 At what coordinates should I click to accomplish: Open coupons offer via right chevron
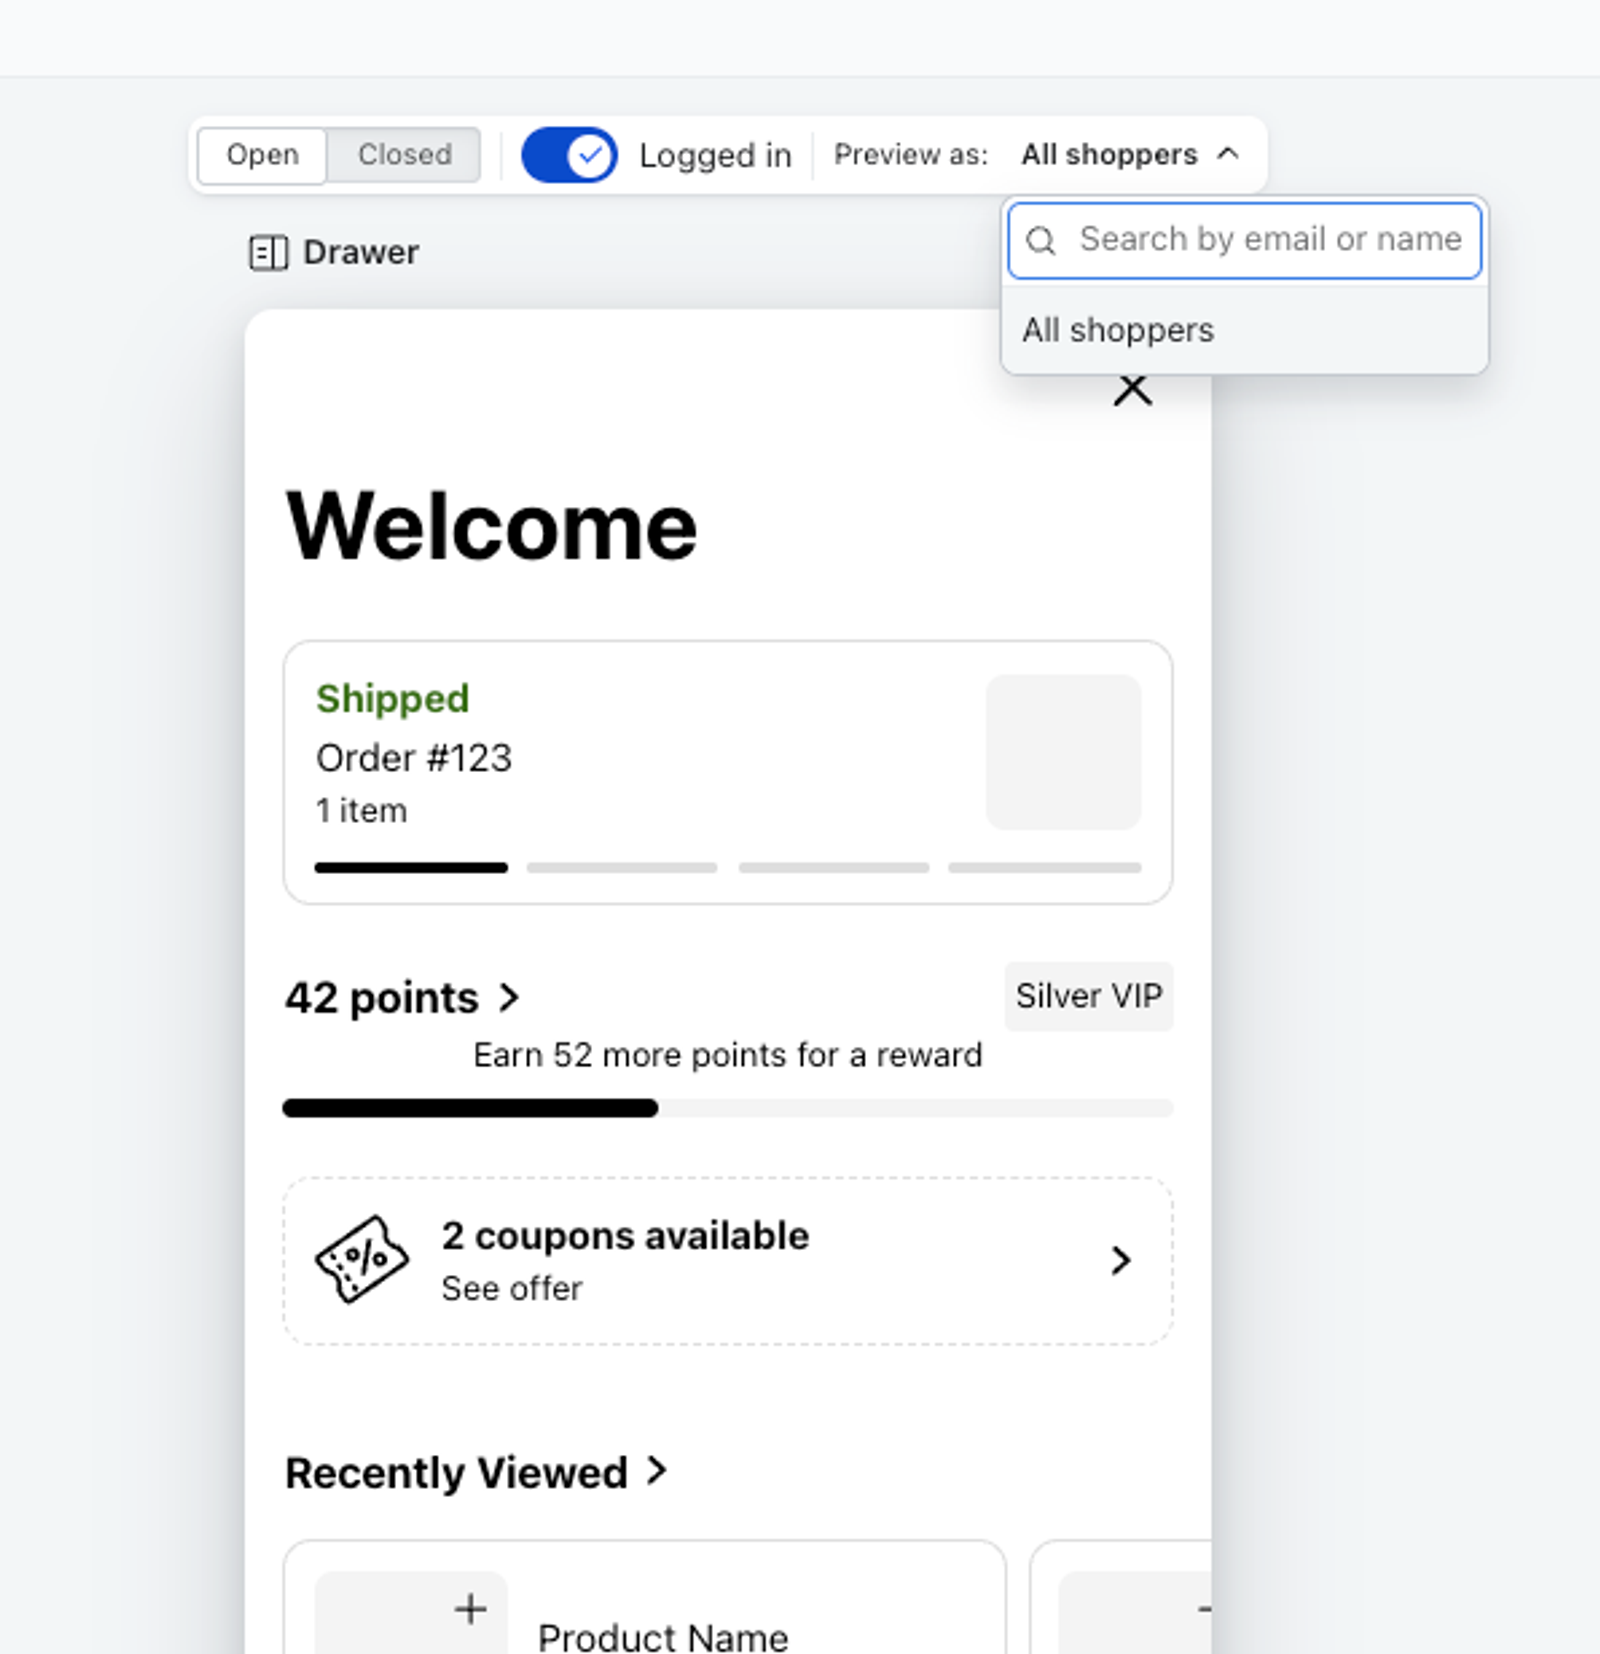click(1121, 1260)
